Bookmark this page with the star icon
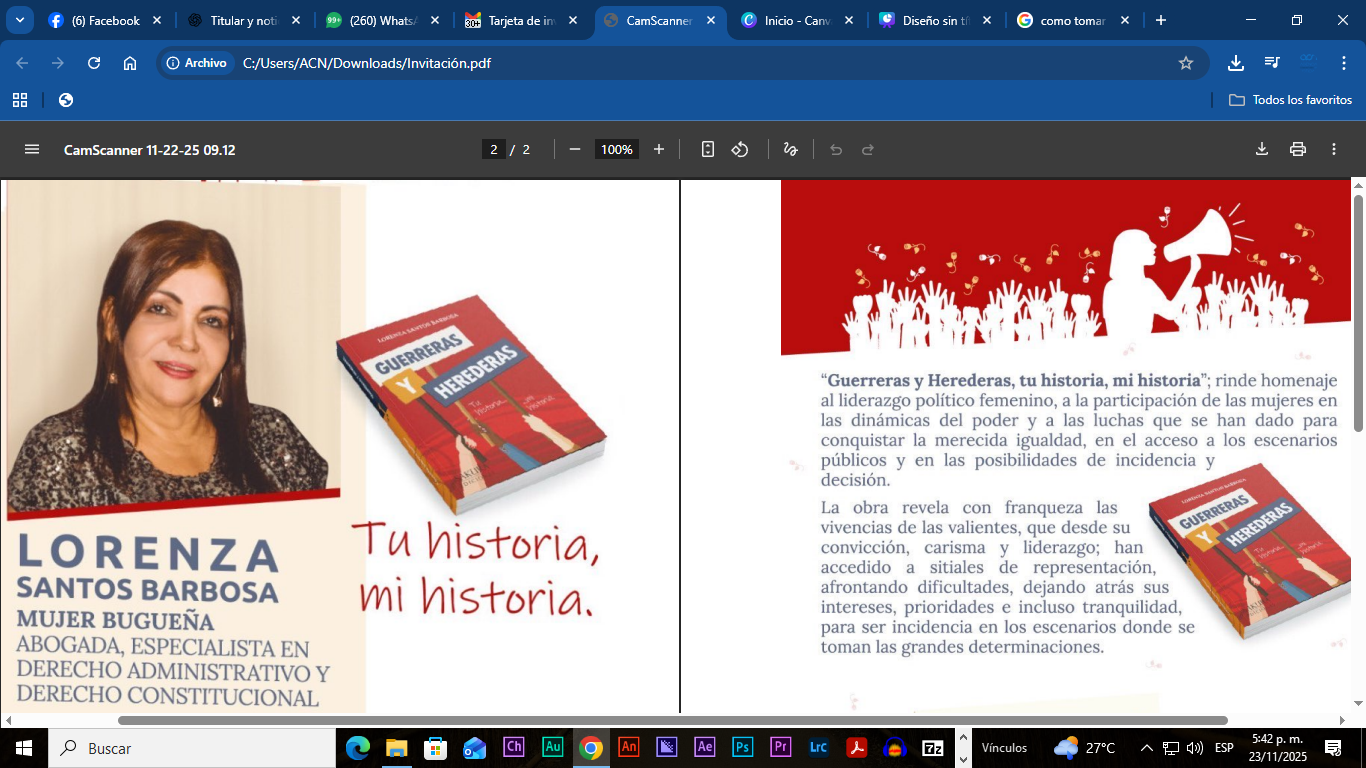The image size is (1366, 768). pyautogui.click(x=1186, y=63)
